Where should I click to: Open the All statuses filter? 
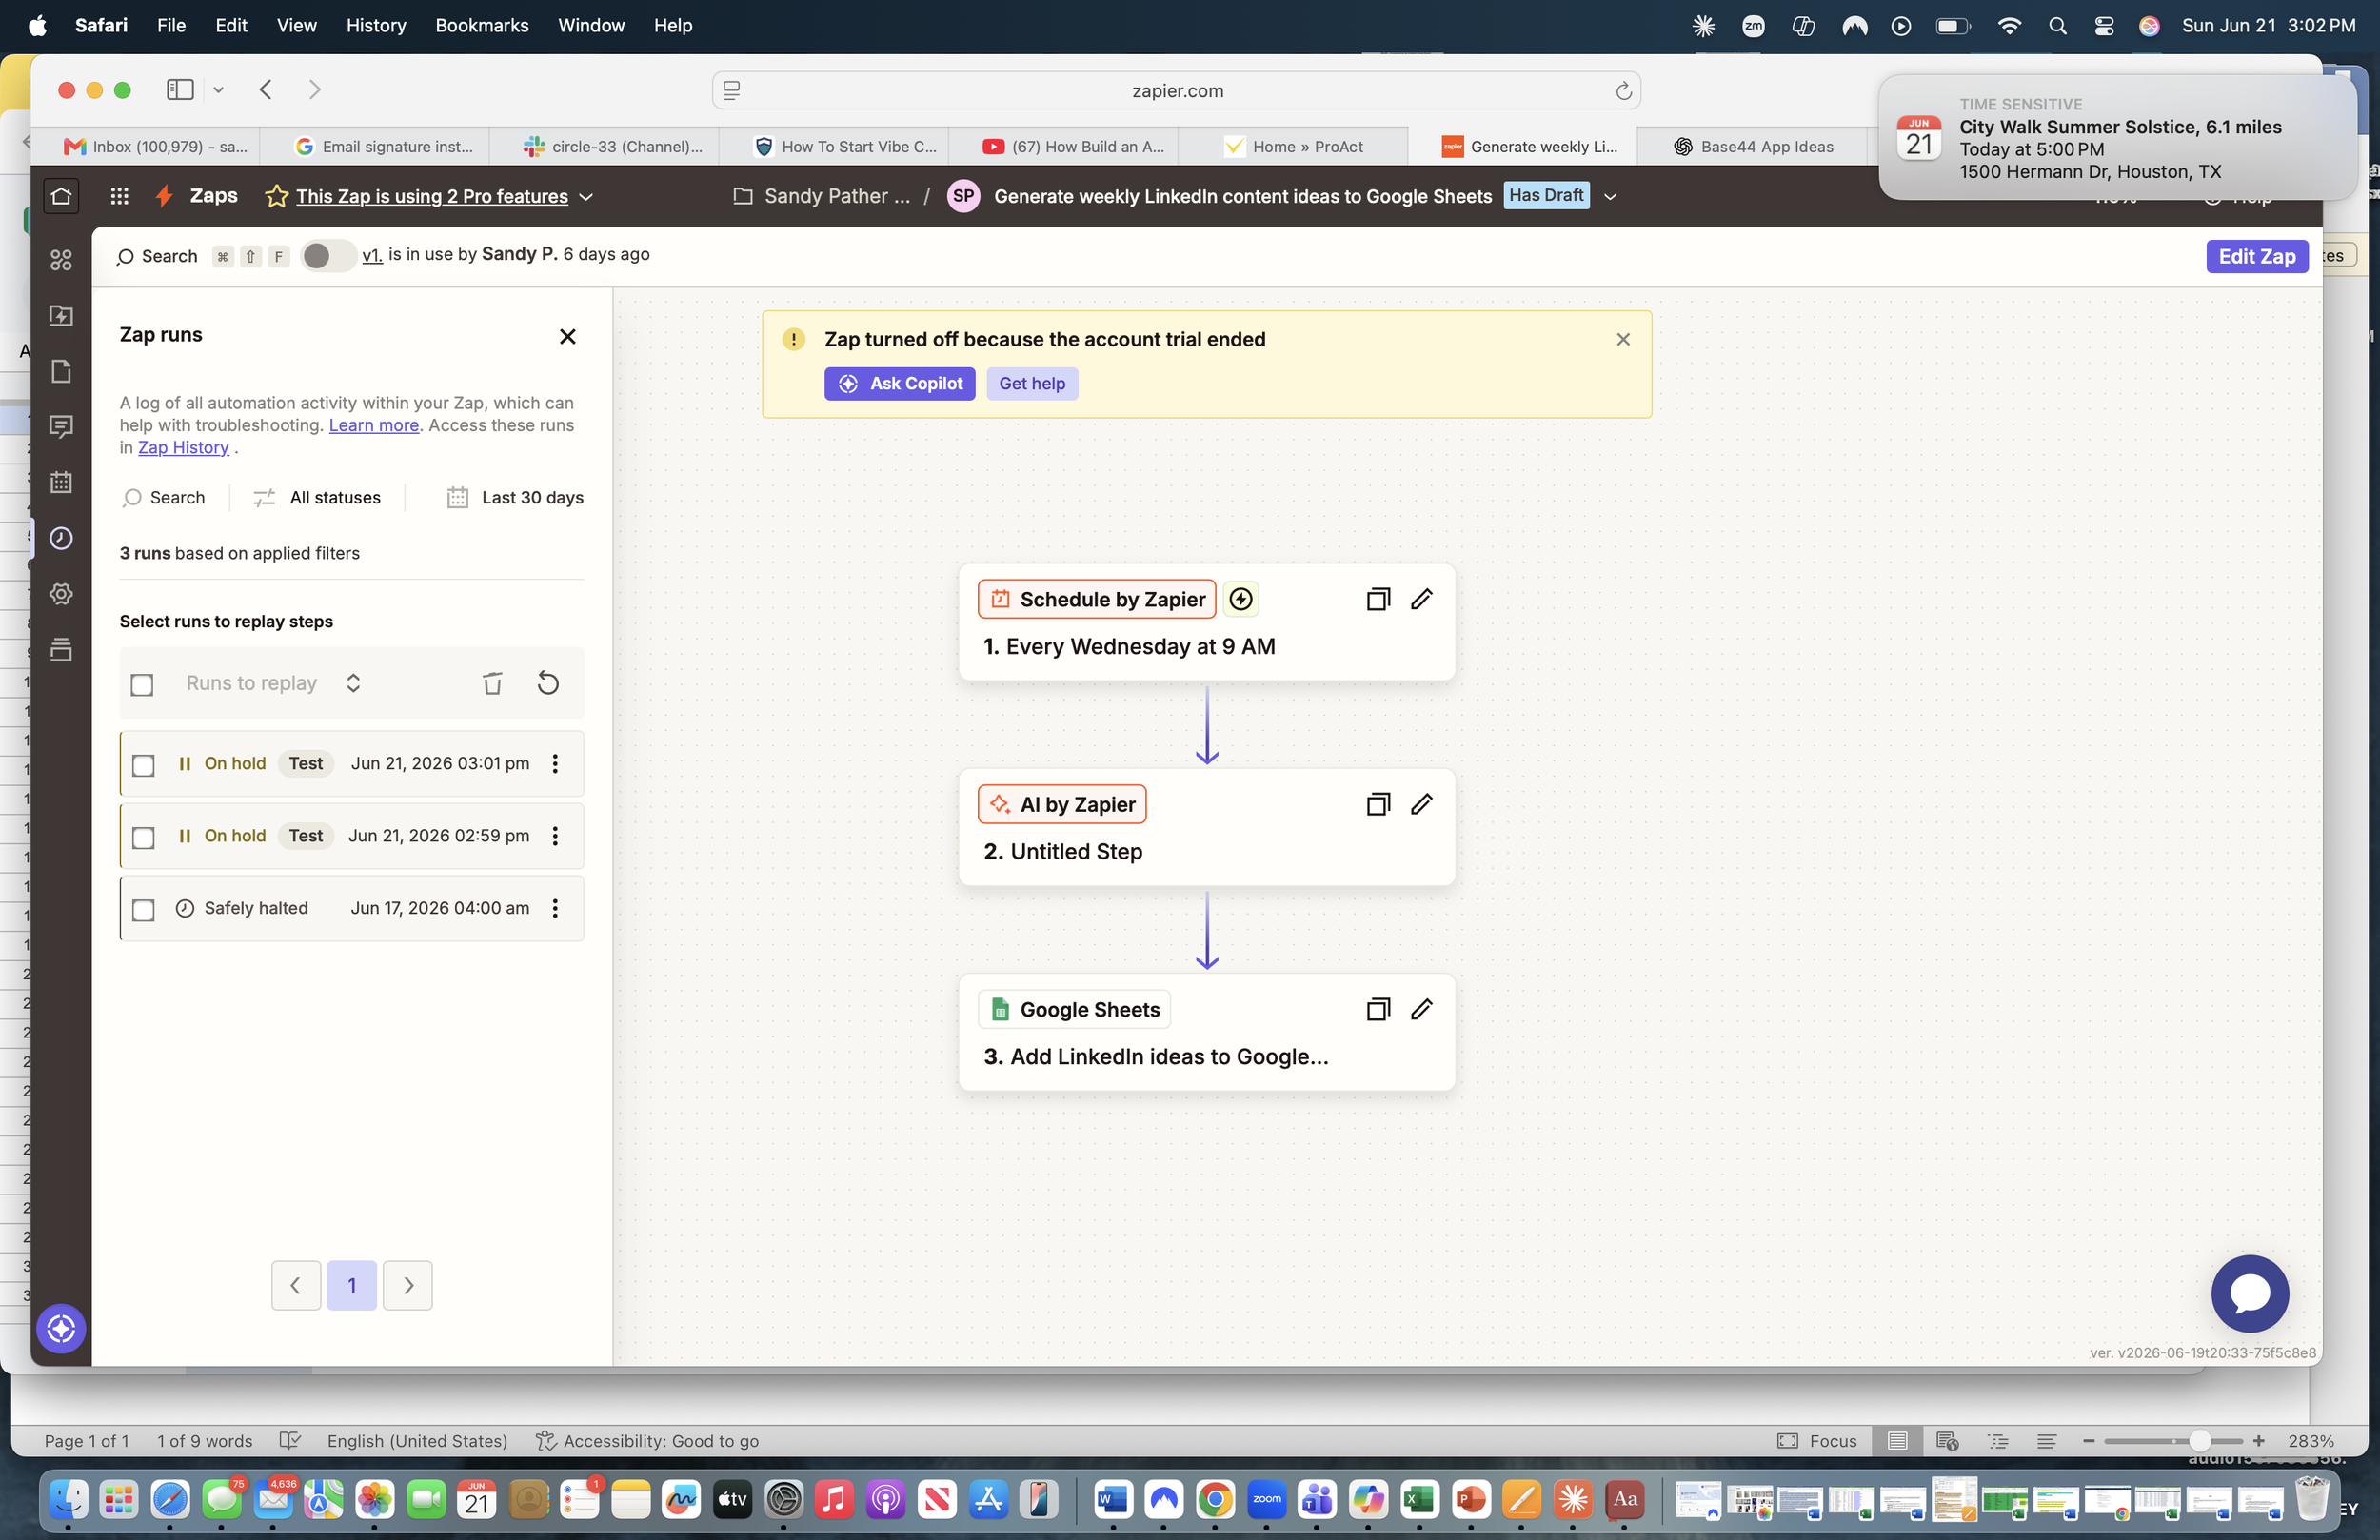[317, 498]
